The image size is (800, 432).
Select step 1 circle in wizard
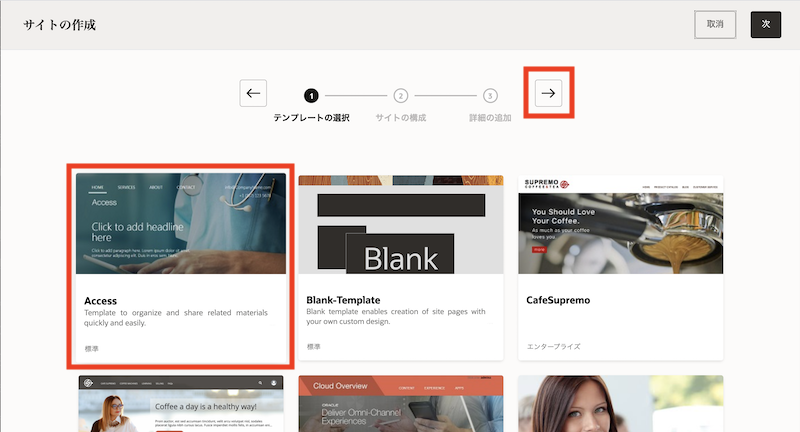pyautogui.click(x=311, y=96)
